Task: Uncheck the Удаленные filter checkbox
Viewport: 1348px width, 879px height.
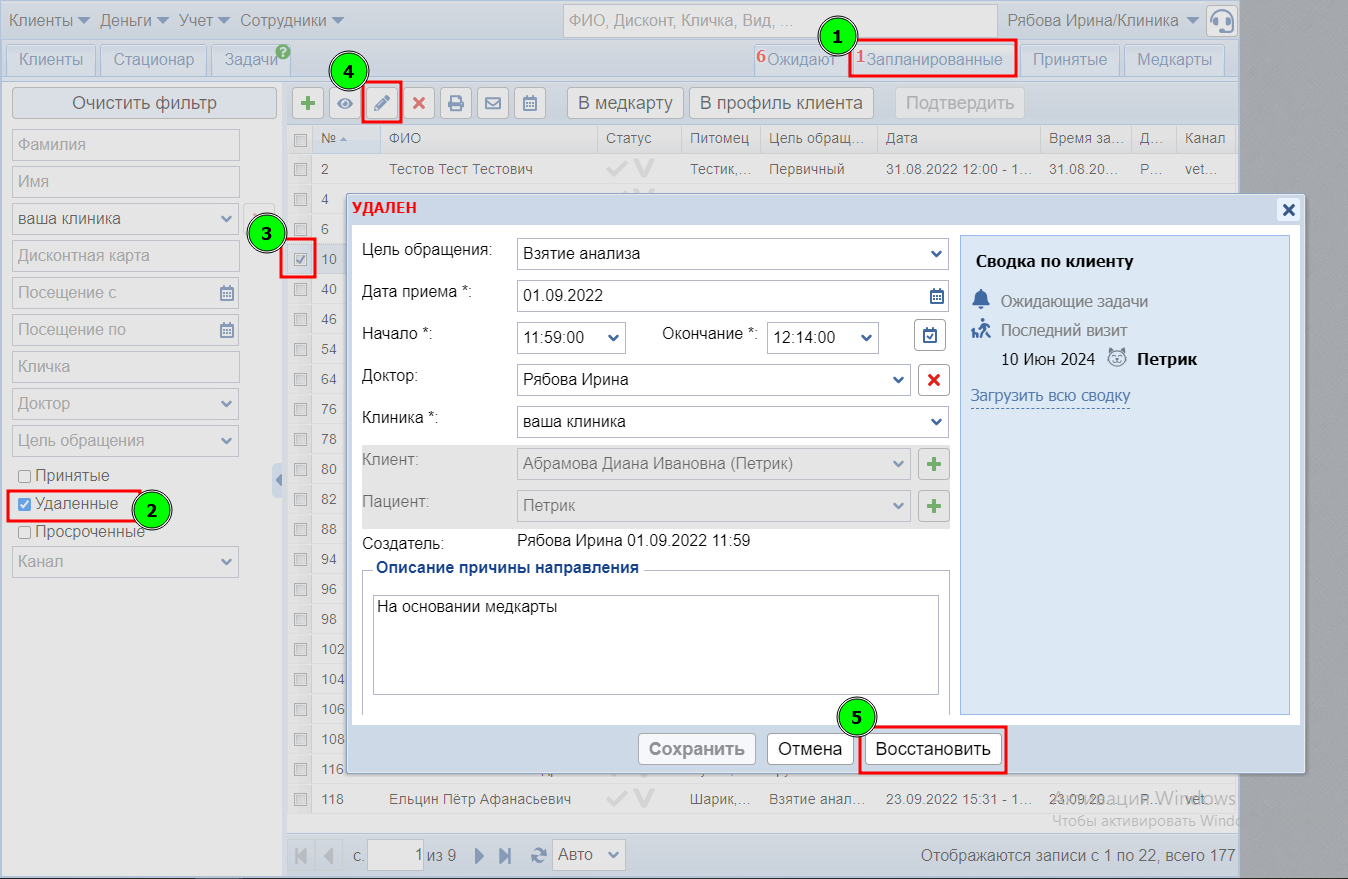Action: (x=25, y=504)
